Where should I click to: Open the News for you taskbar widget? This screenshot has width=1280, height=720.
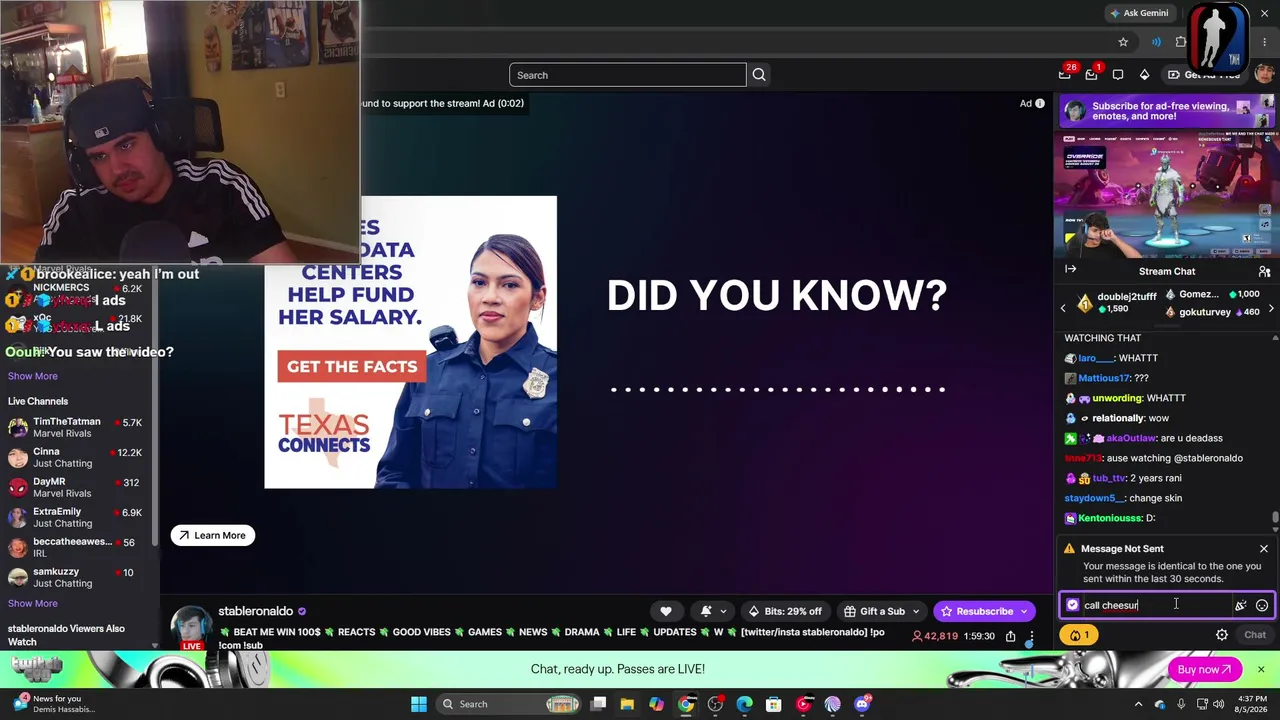click(52, 704)
